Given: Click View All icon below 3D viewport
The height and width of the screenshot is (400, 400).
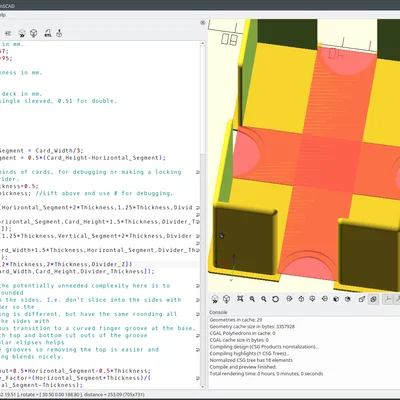Looking at the screenshot, I should (x=240, y=299).
